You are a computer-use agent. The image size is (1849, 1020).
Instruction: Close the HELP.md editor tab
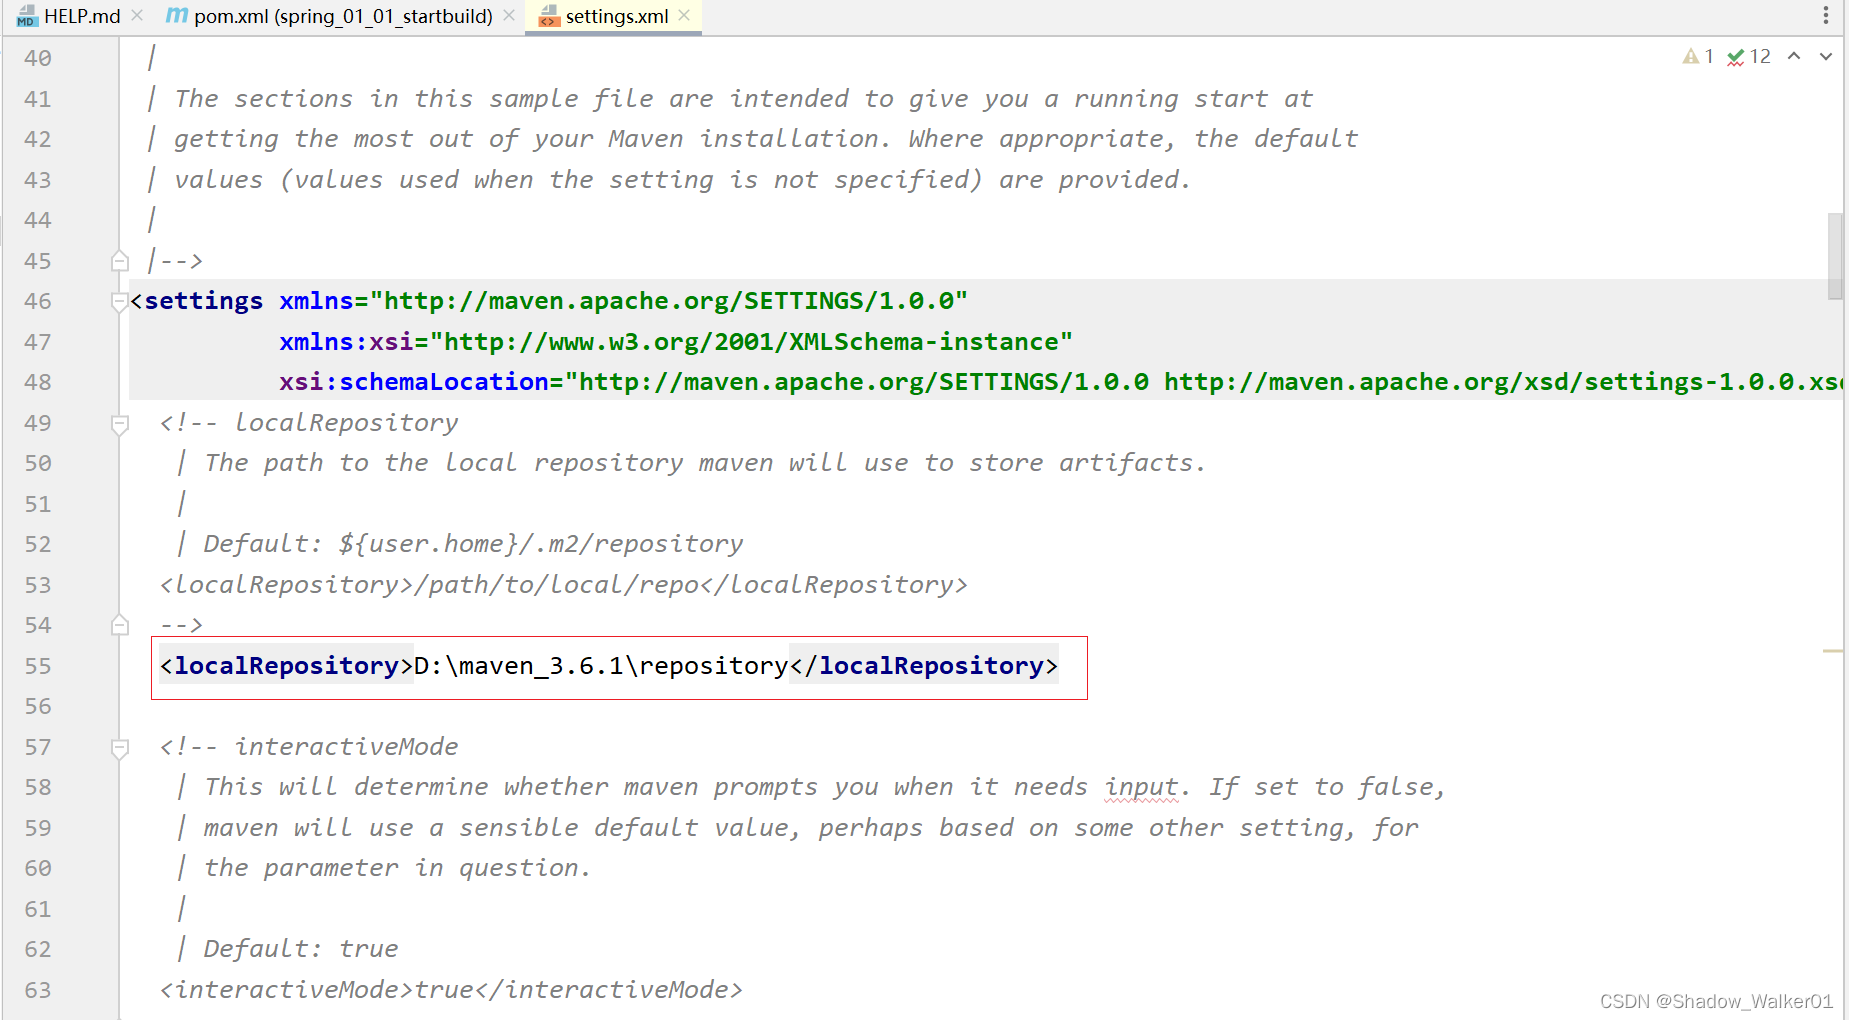pos(136,15)
